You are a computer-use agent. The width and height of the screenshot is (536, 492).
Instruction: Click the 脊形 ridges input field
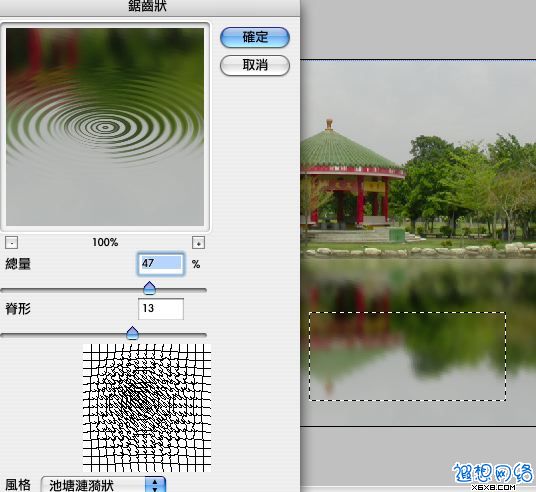pyautogui.click(x=161, y=309)
